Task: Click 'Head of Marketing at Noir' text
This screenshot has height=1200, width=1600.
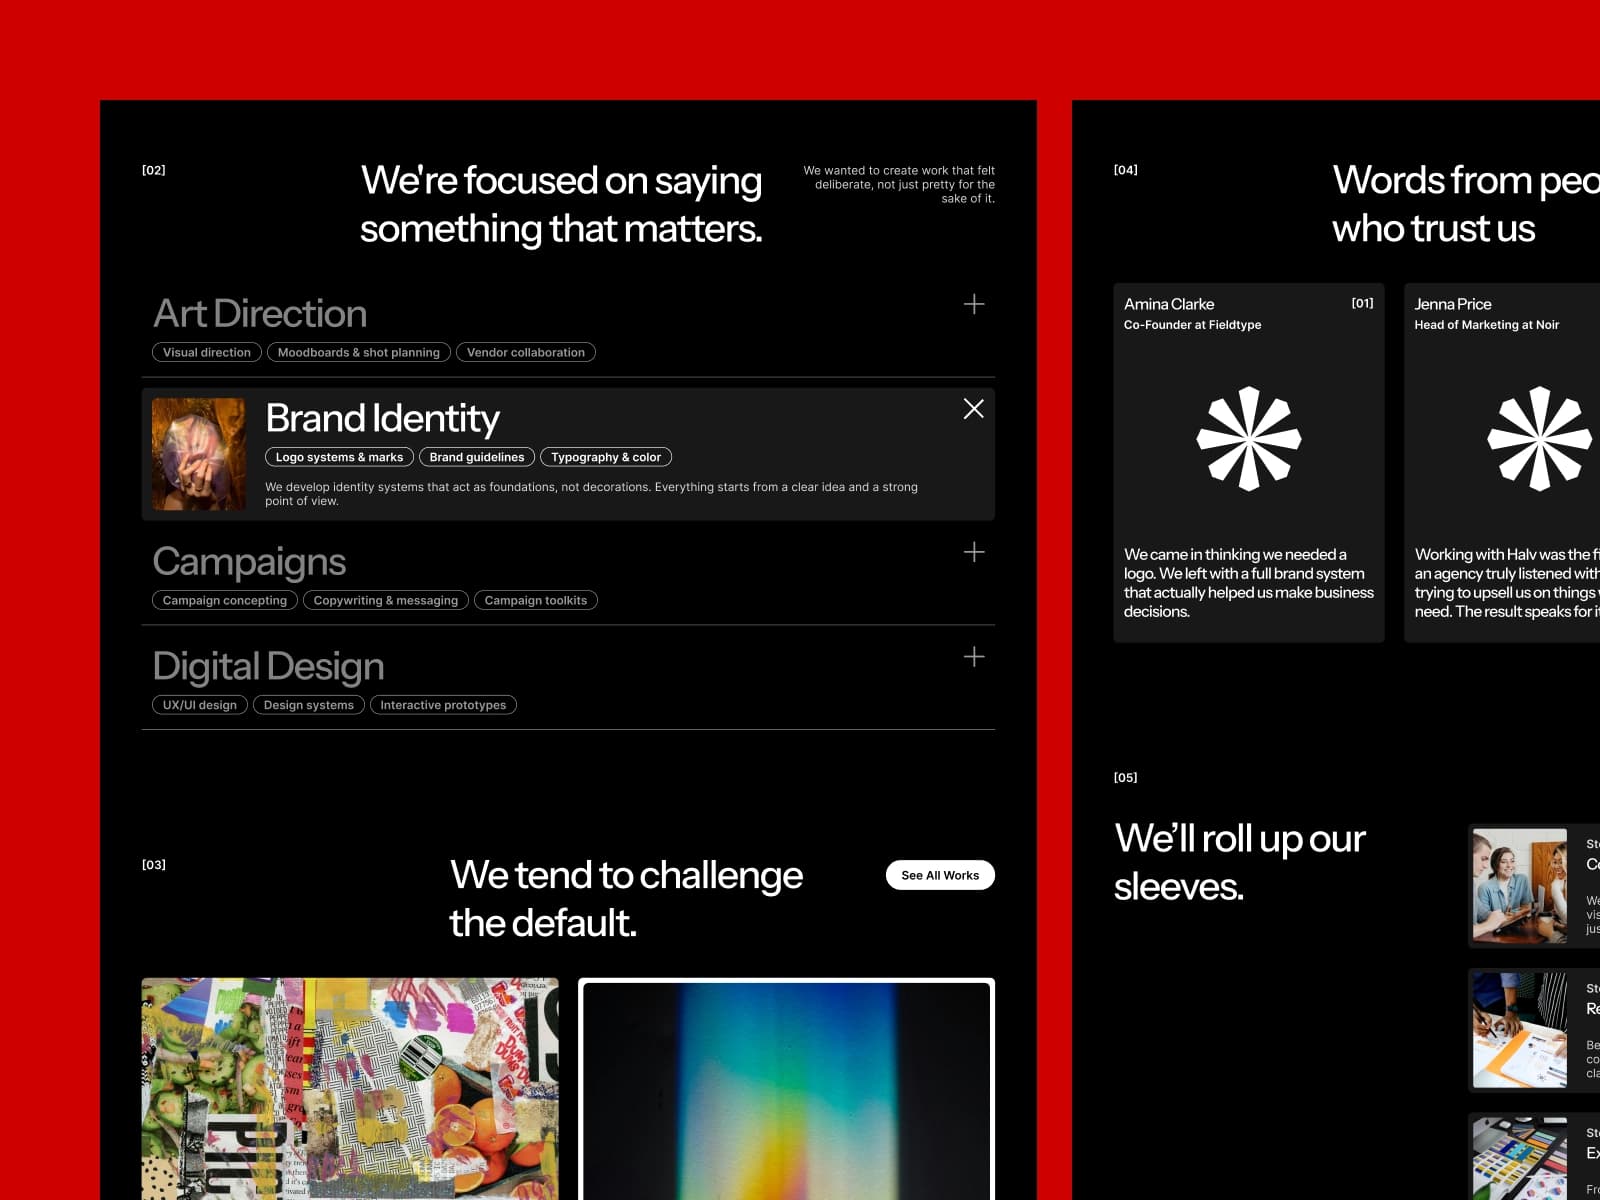Action: (x=1487, y=325)
